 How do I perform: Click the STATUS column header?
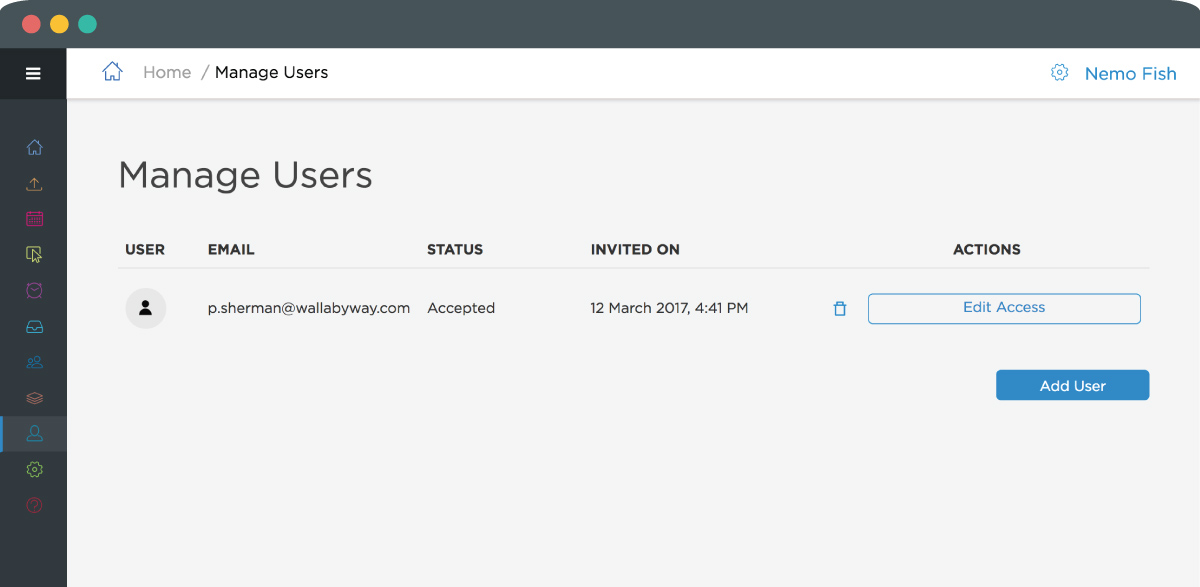[455, 250]
